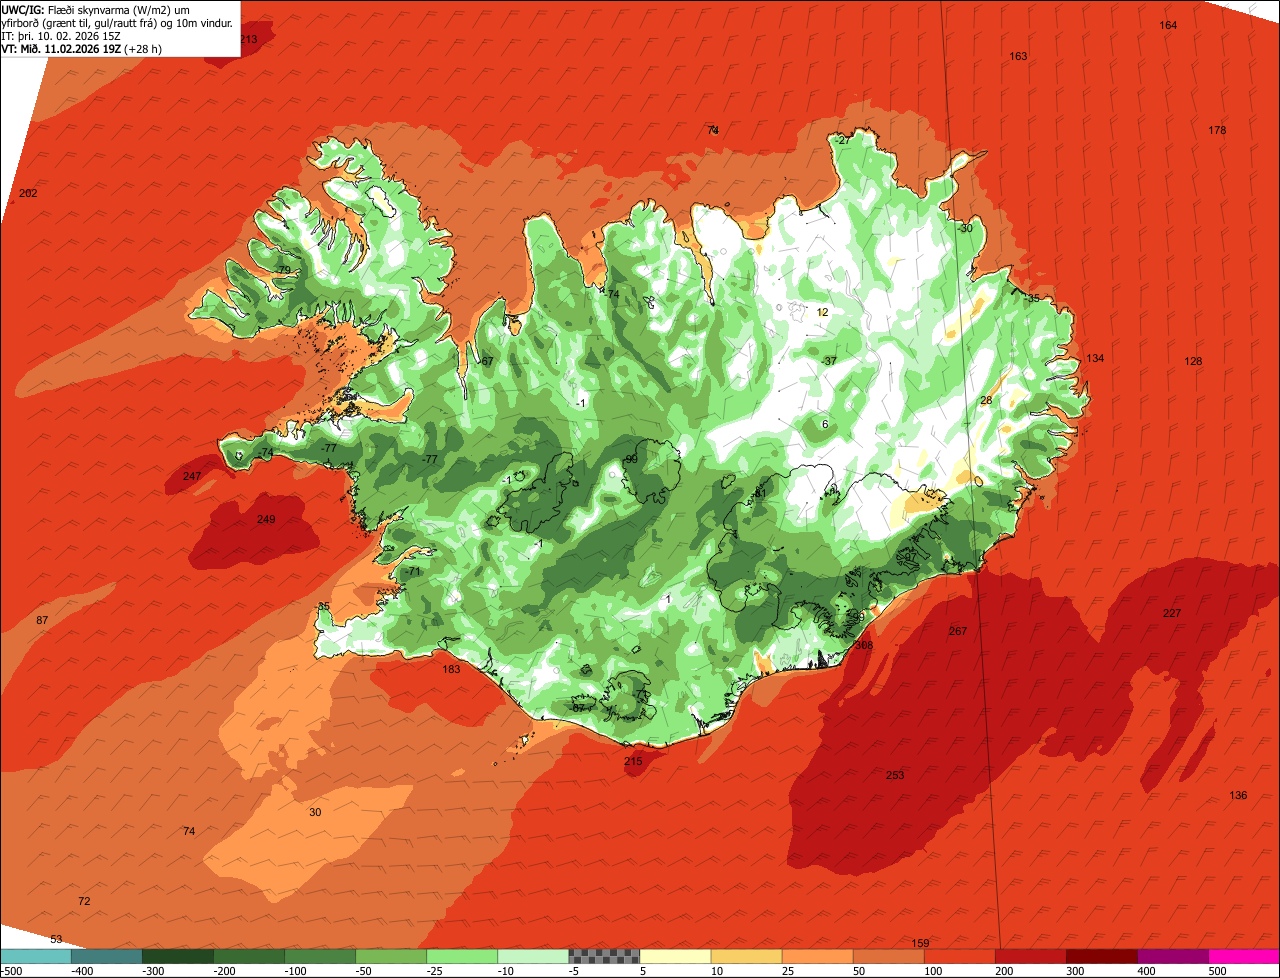Screen dimensions: 1280x978
Task: Select the map value 28 in east Iceland
Action: point(986,401)
